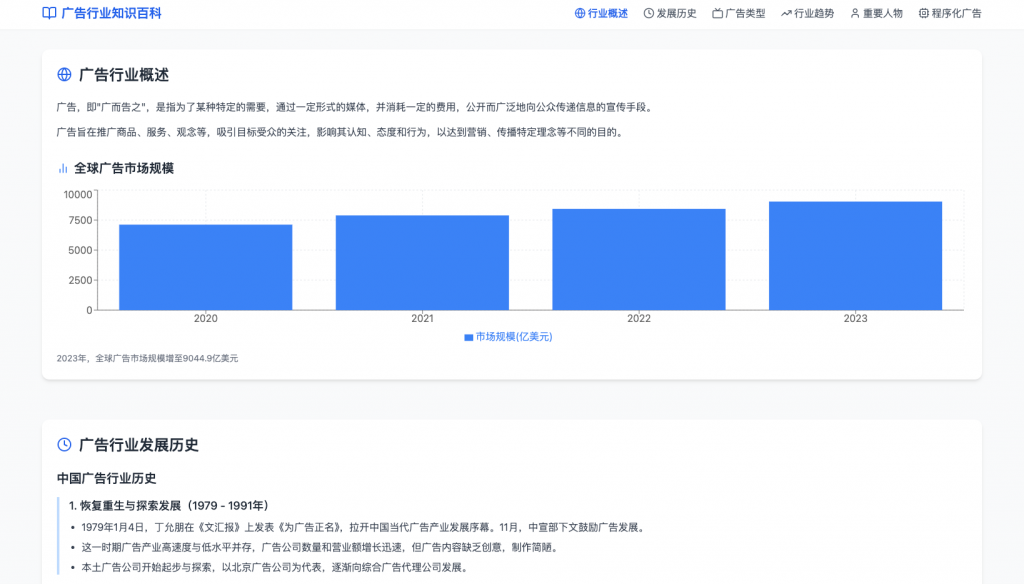1024x584 pixels.
Task: Open the 广告类型 nav item
Action: (x=745, y=13)
